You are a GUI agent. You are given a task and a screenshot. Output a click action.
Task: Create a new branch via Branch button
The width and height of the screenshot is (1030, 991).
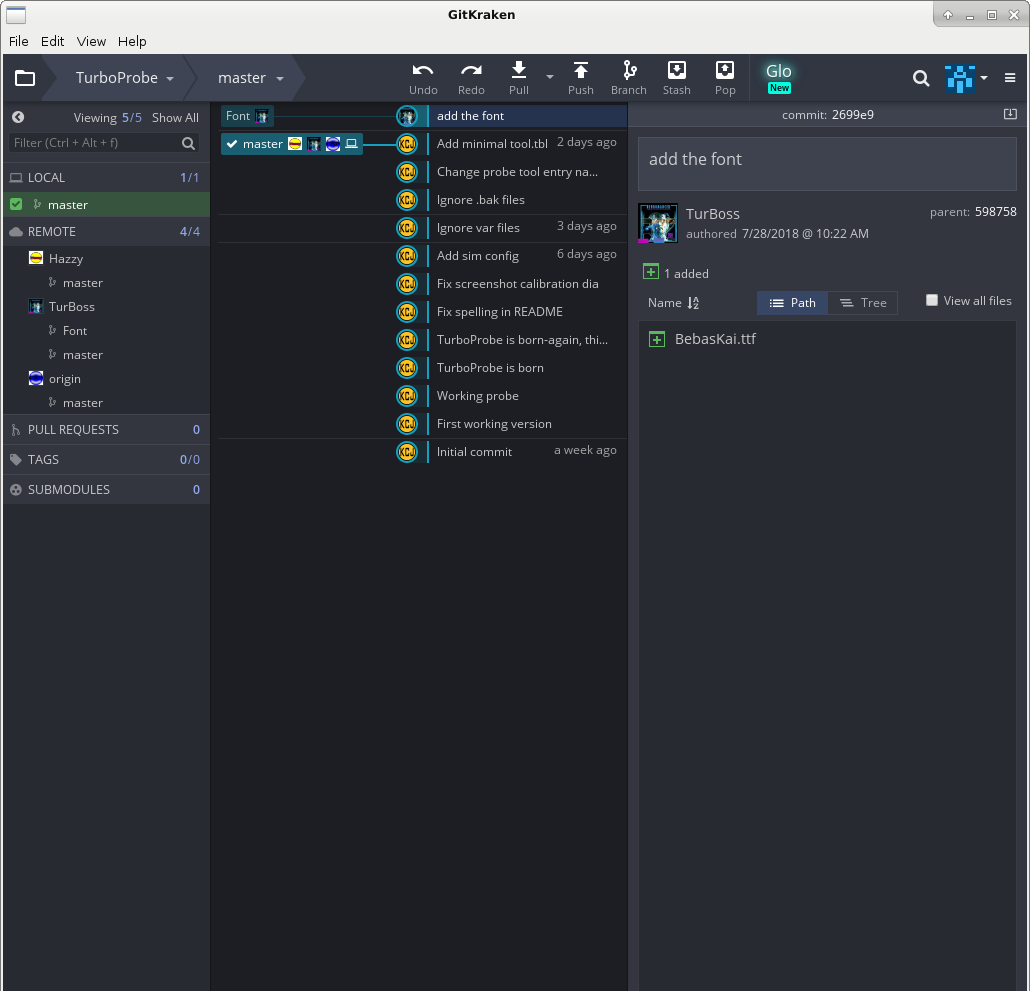629,79
